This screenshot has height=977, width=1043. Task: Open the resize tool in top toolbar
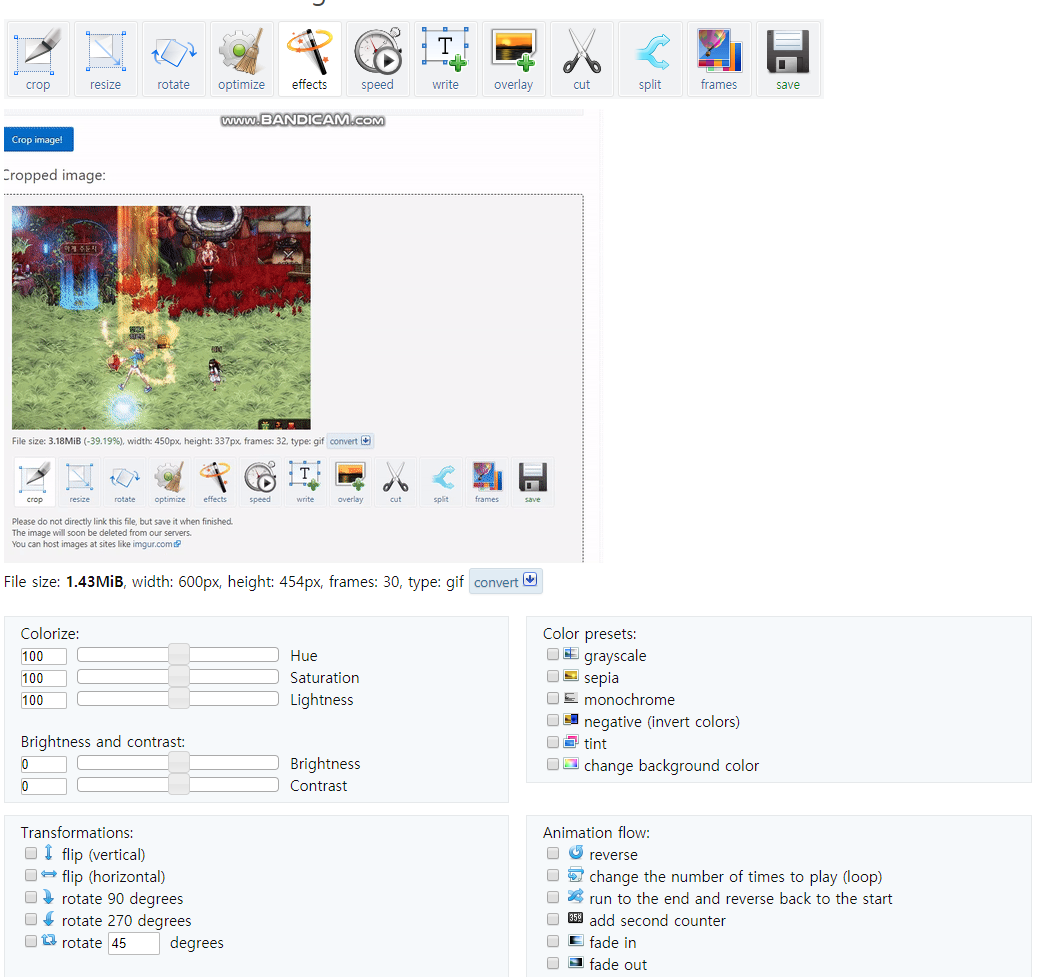pos(105,59)
